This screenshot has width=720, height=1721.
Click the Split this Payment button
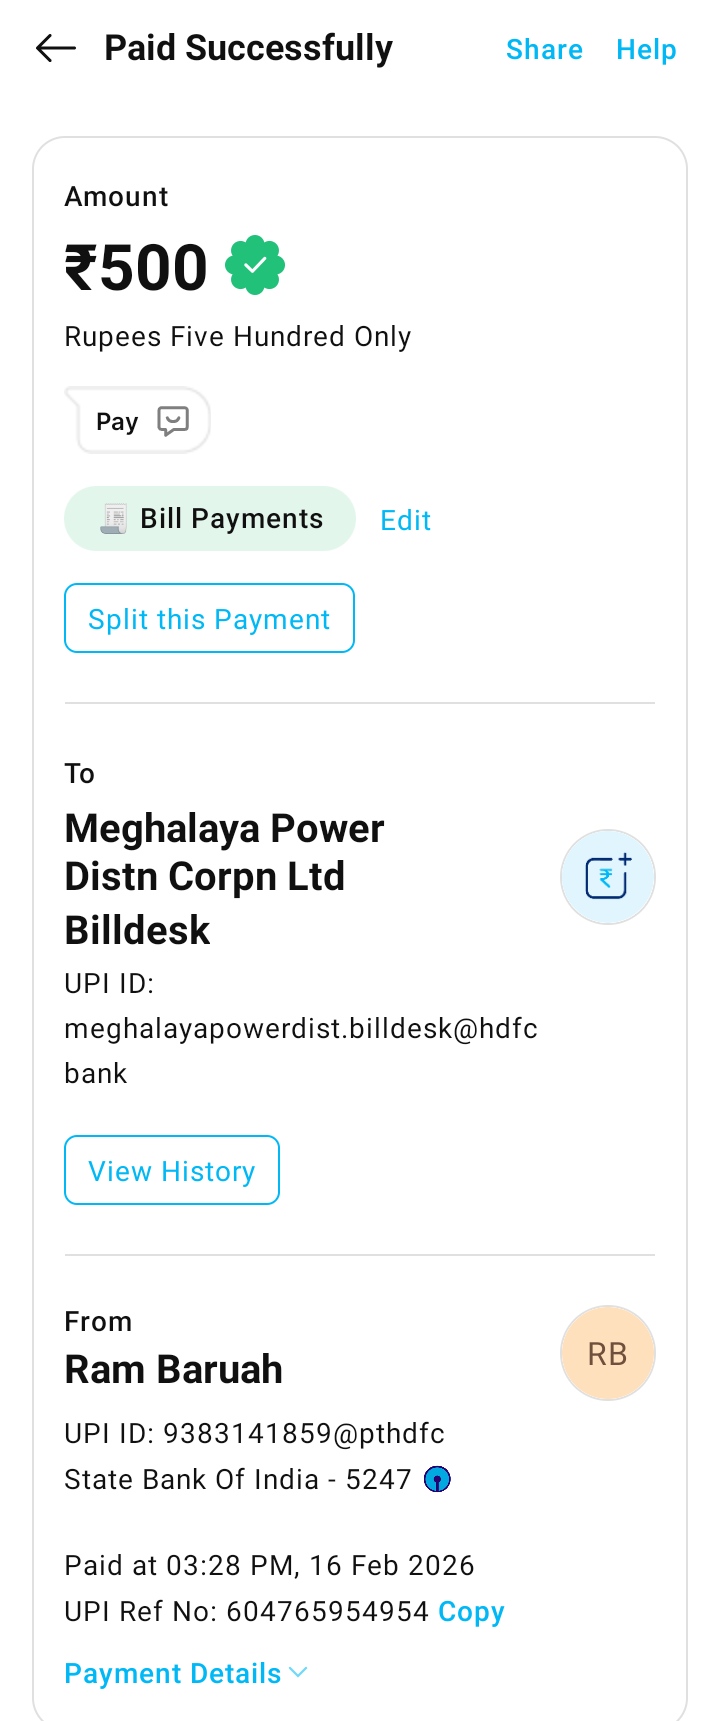pos(209,619)
